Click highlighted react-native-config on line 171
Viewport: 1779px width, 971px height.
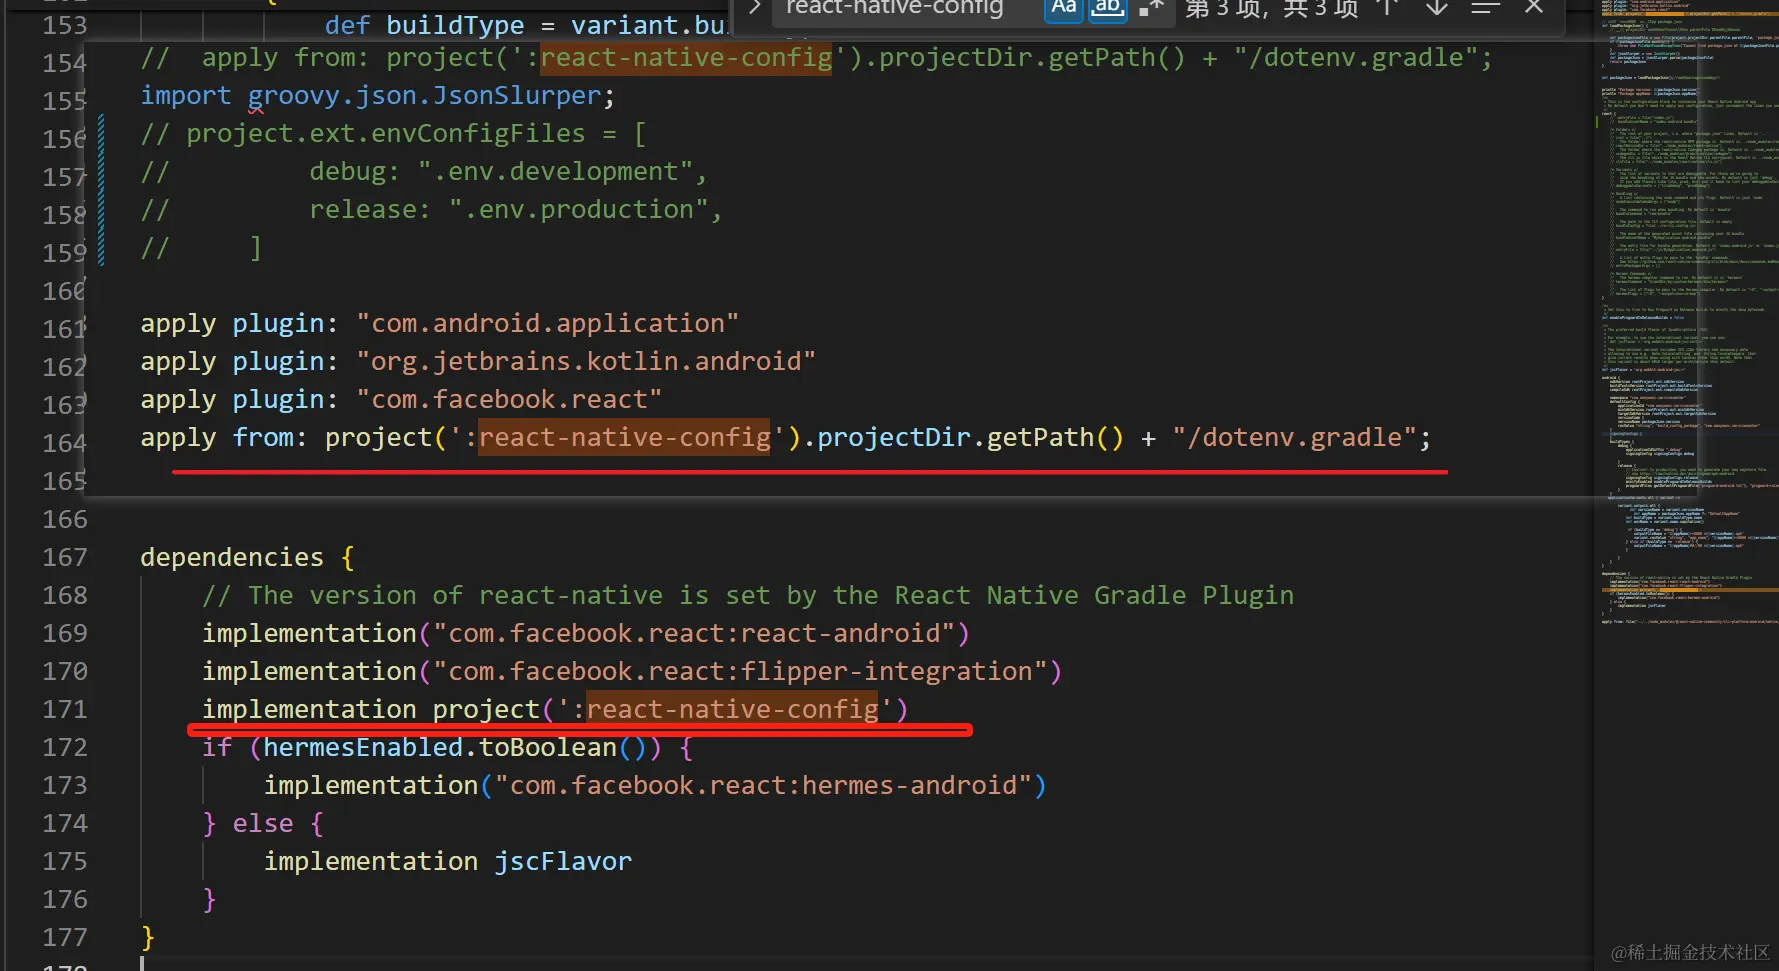[x=732, y=710]
